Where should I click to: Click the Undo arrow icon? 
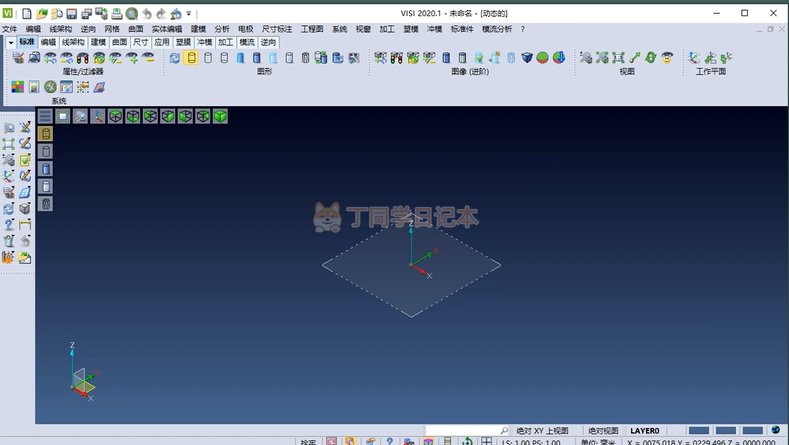(x=147, y=14)
